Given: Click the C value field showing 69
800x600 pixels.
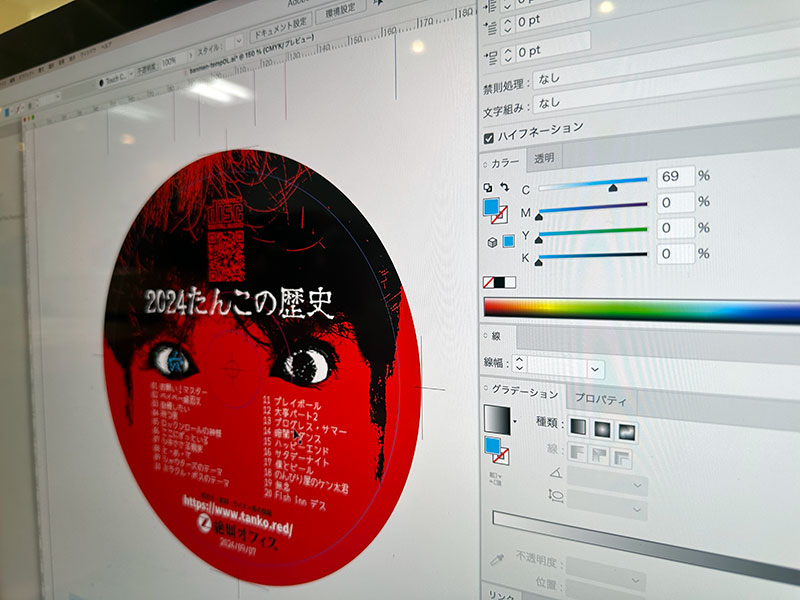Looking at the screenshot, I should pos(676,177).
